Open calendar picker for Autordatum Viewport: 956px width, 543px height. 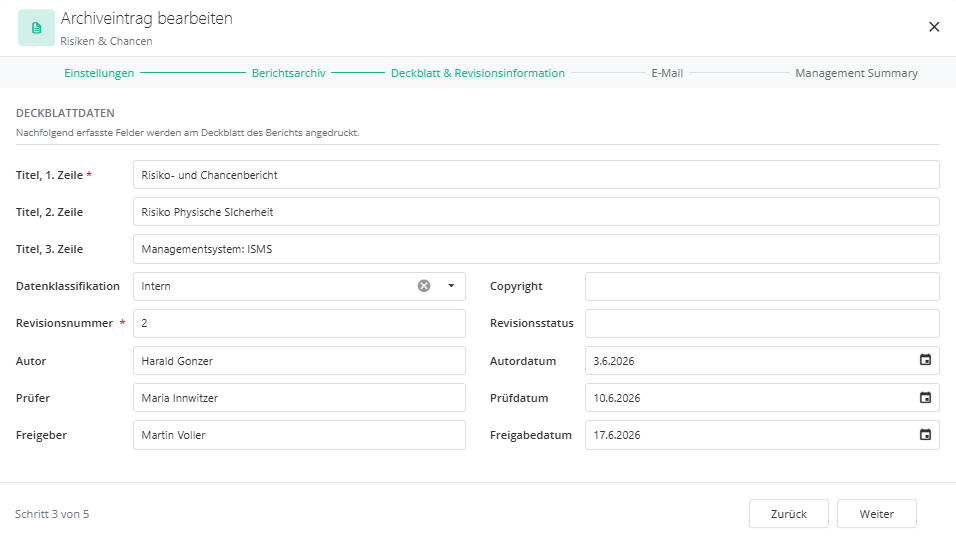[x=925, y=360]
